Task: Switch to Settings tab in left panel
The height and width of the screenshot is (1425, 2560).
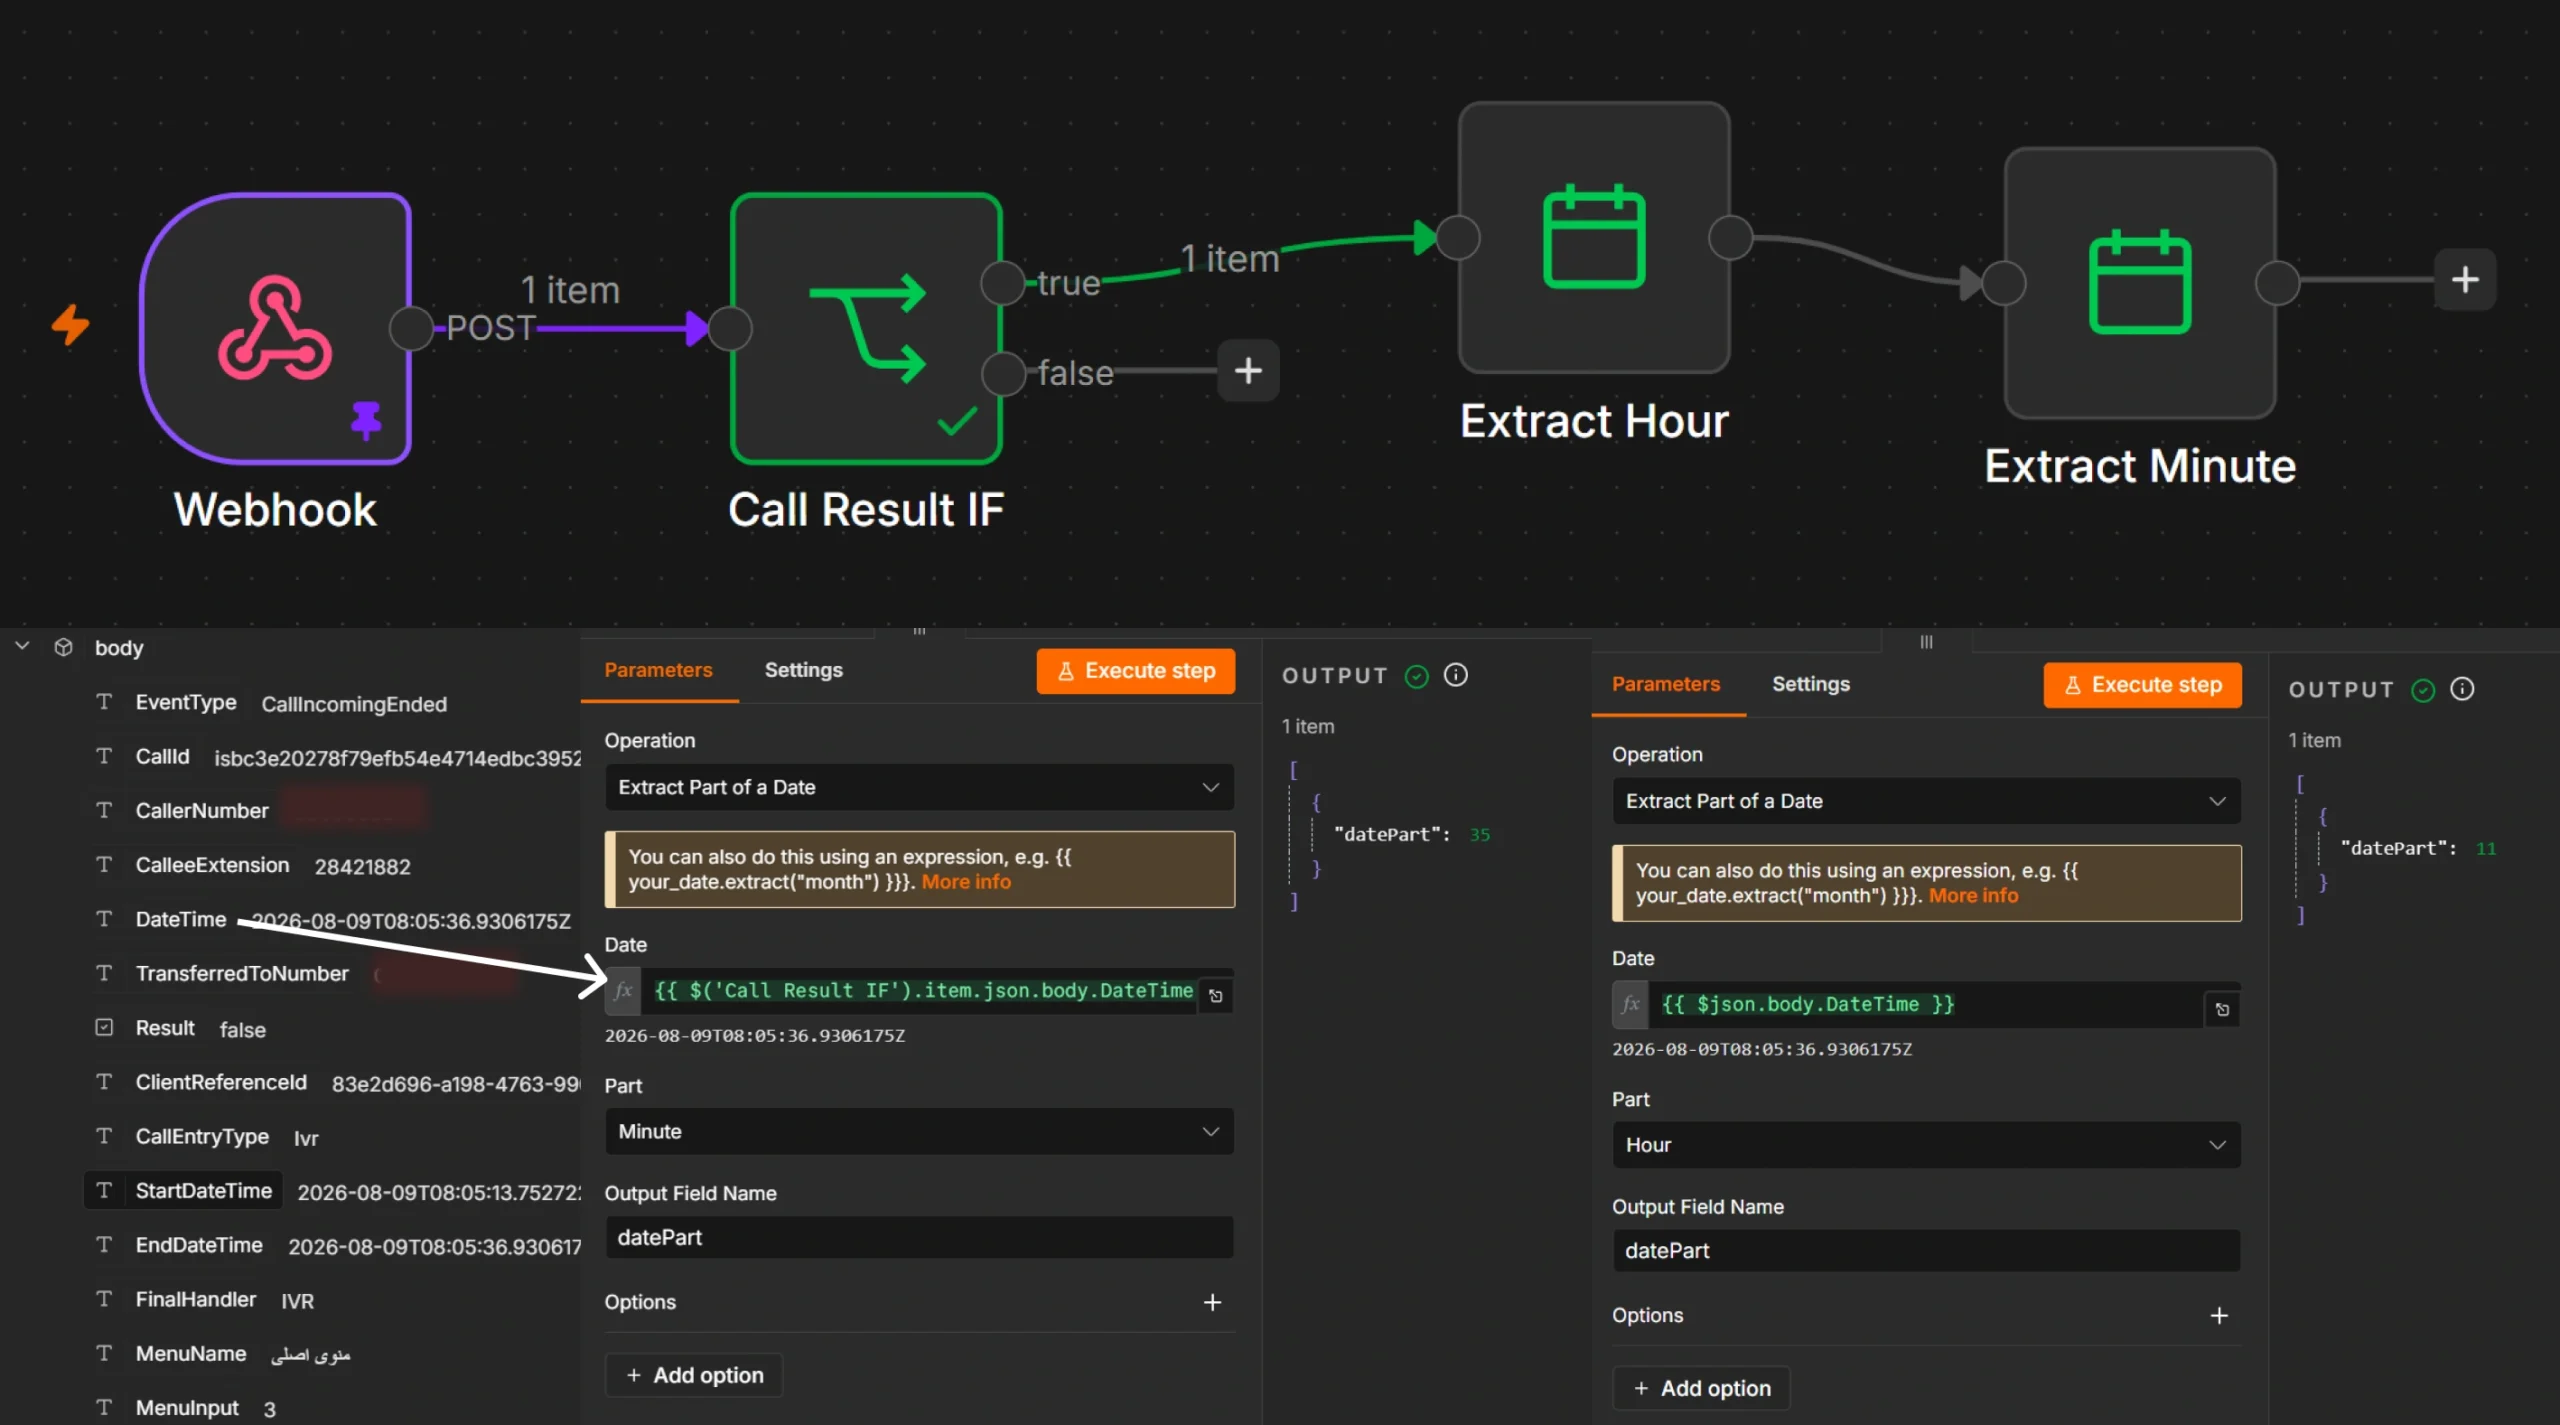Action: 803,670
